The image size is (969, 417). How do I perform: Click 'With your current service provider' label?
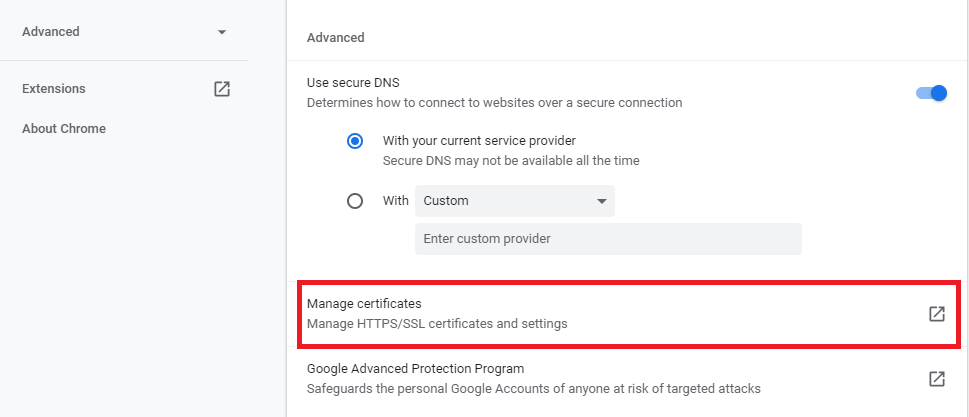coord(479,141)
